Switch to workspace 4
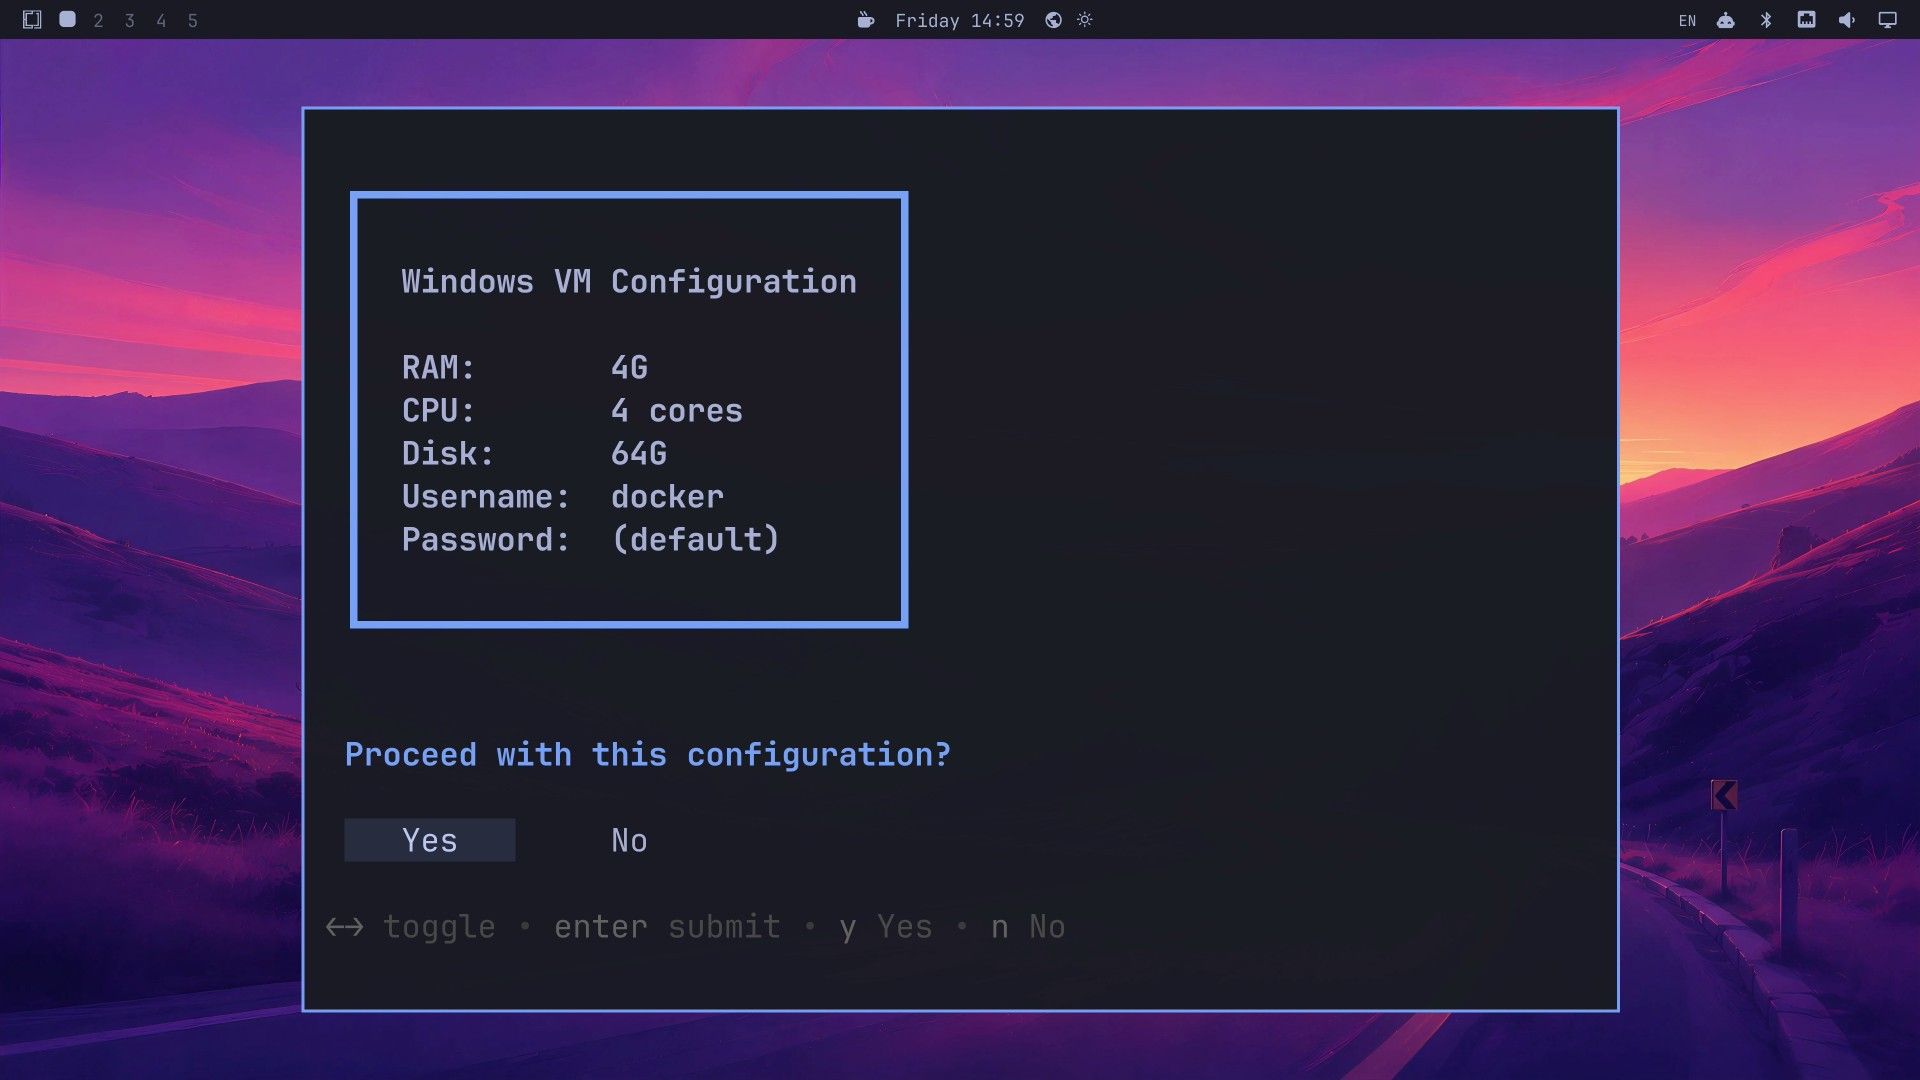 point(161,20)
